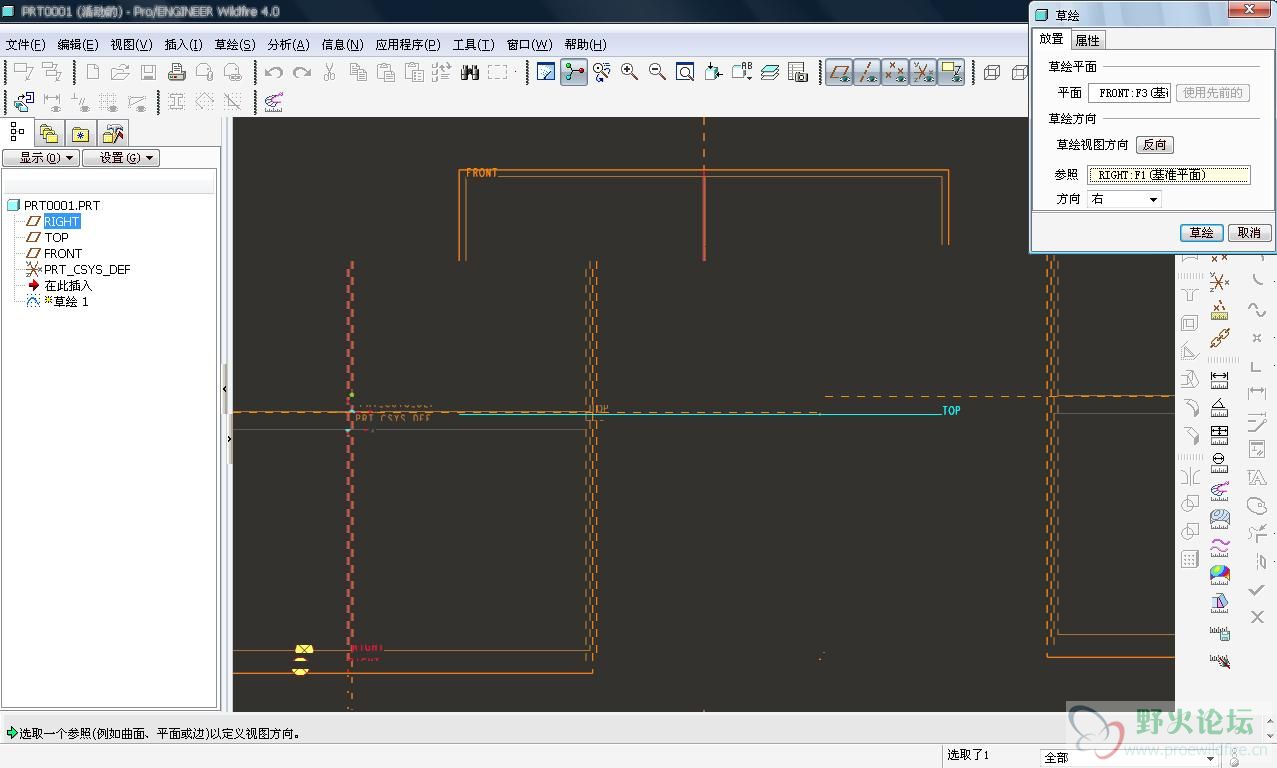Open the 分析(A) menu

pyautogui.click(x=288, y=44)
